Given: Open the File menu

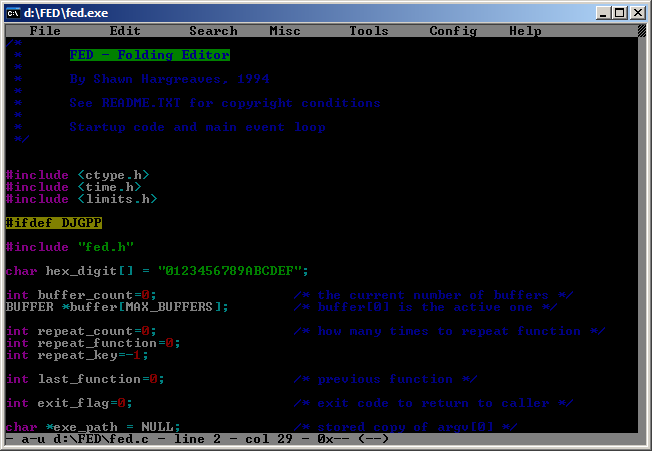Looking at the screenshot, I should click(45, 31).
